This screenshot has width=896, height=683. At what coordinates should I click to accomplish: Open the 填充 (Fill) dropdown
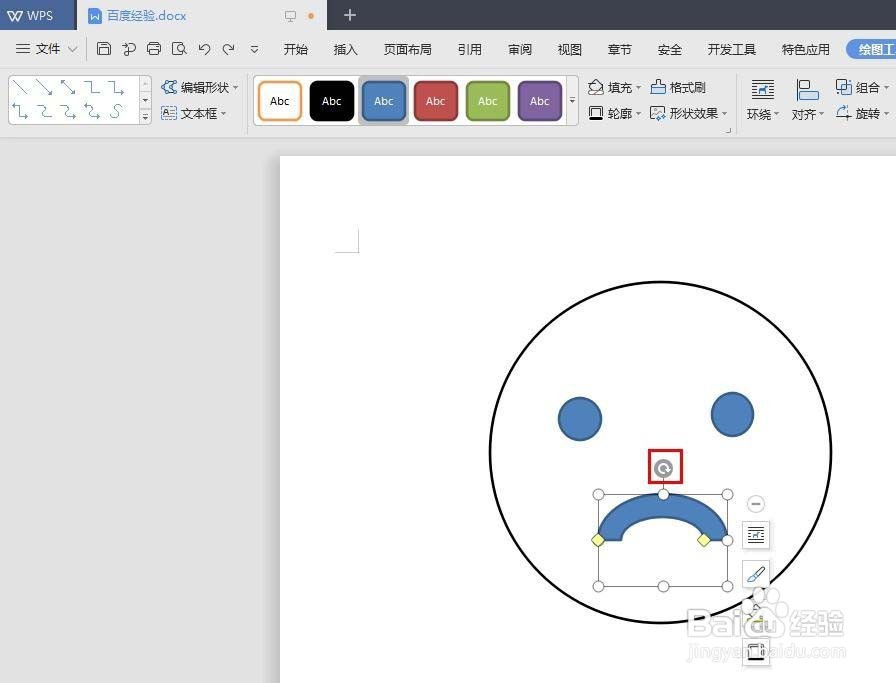click(618, 87)
